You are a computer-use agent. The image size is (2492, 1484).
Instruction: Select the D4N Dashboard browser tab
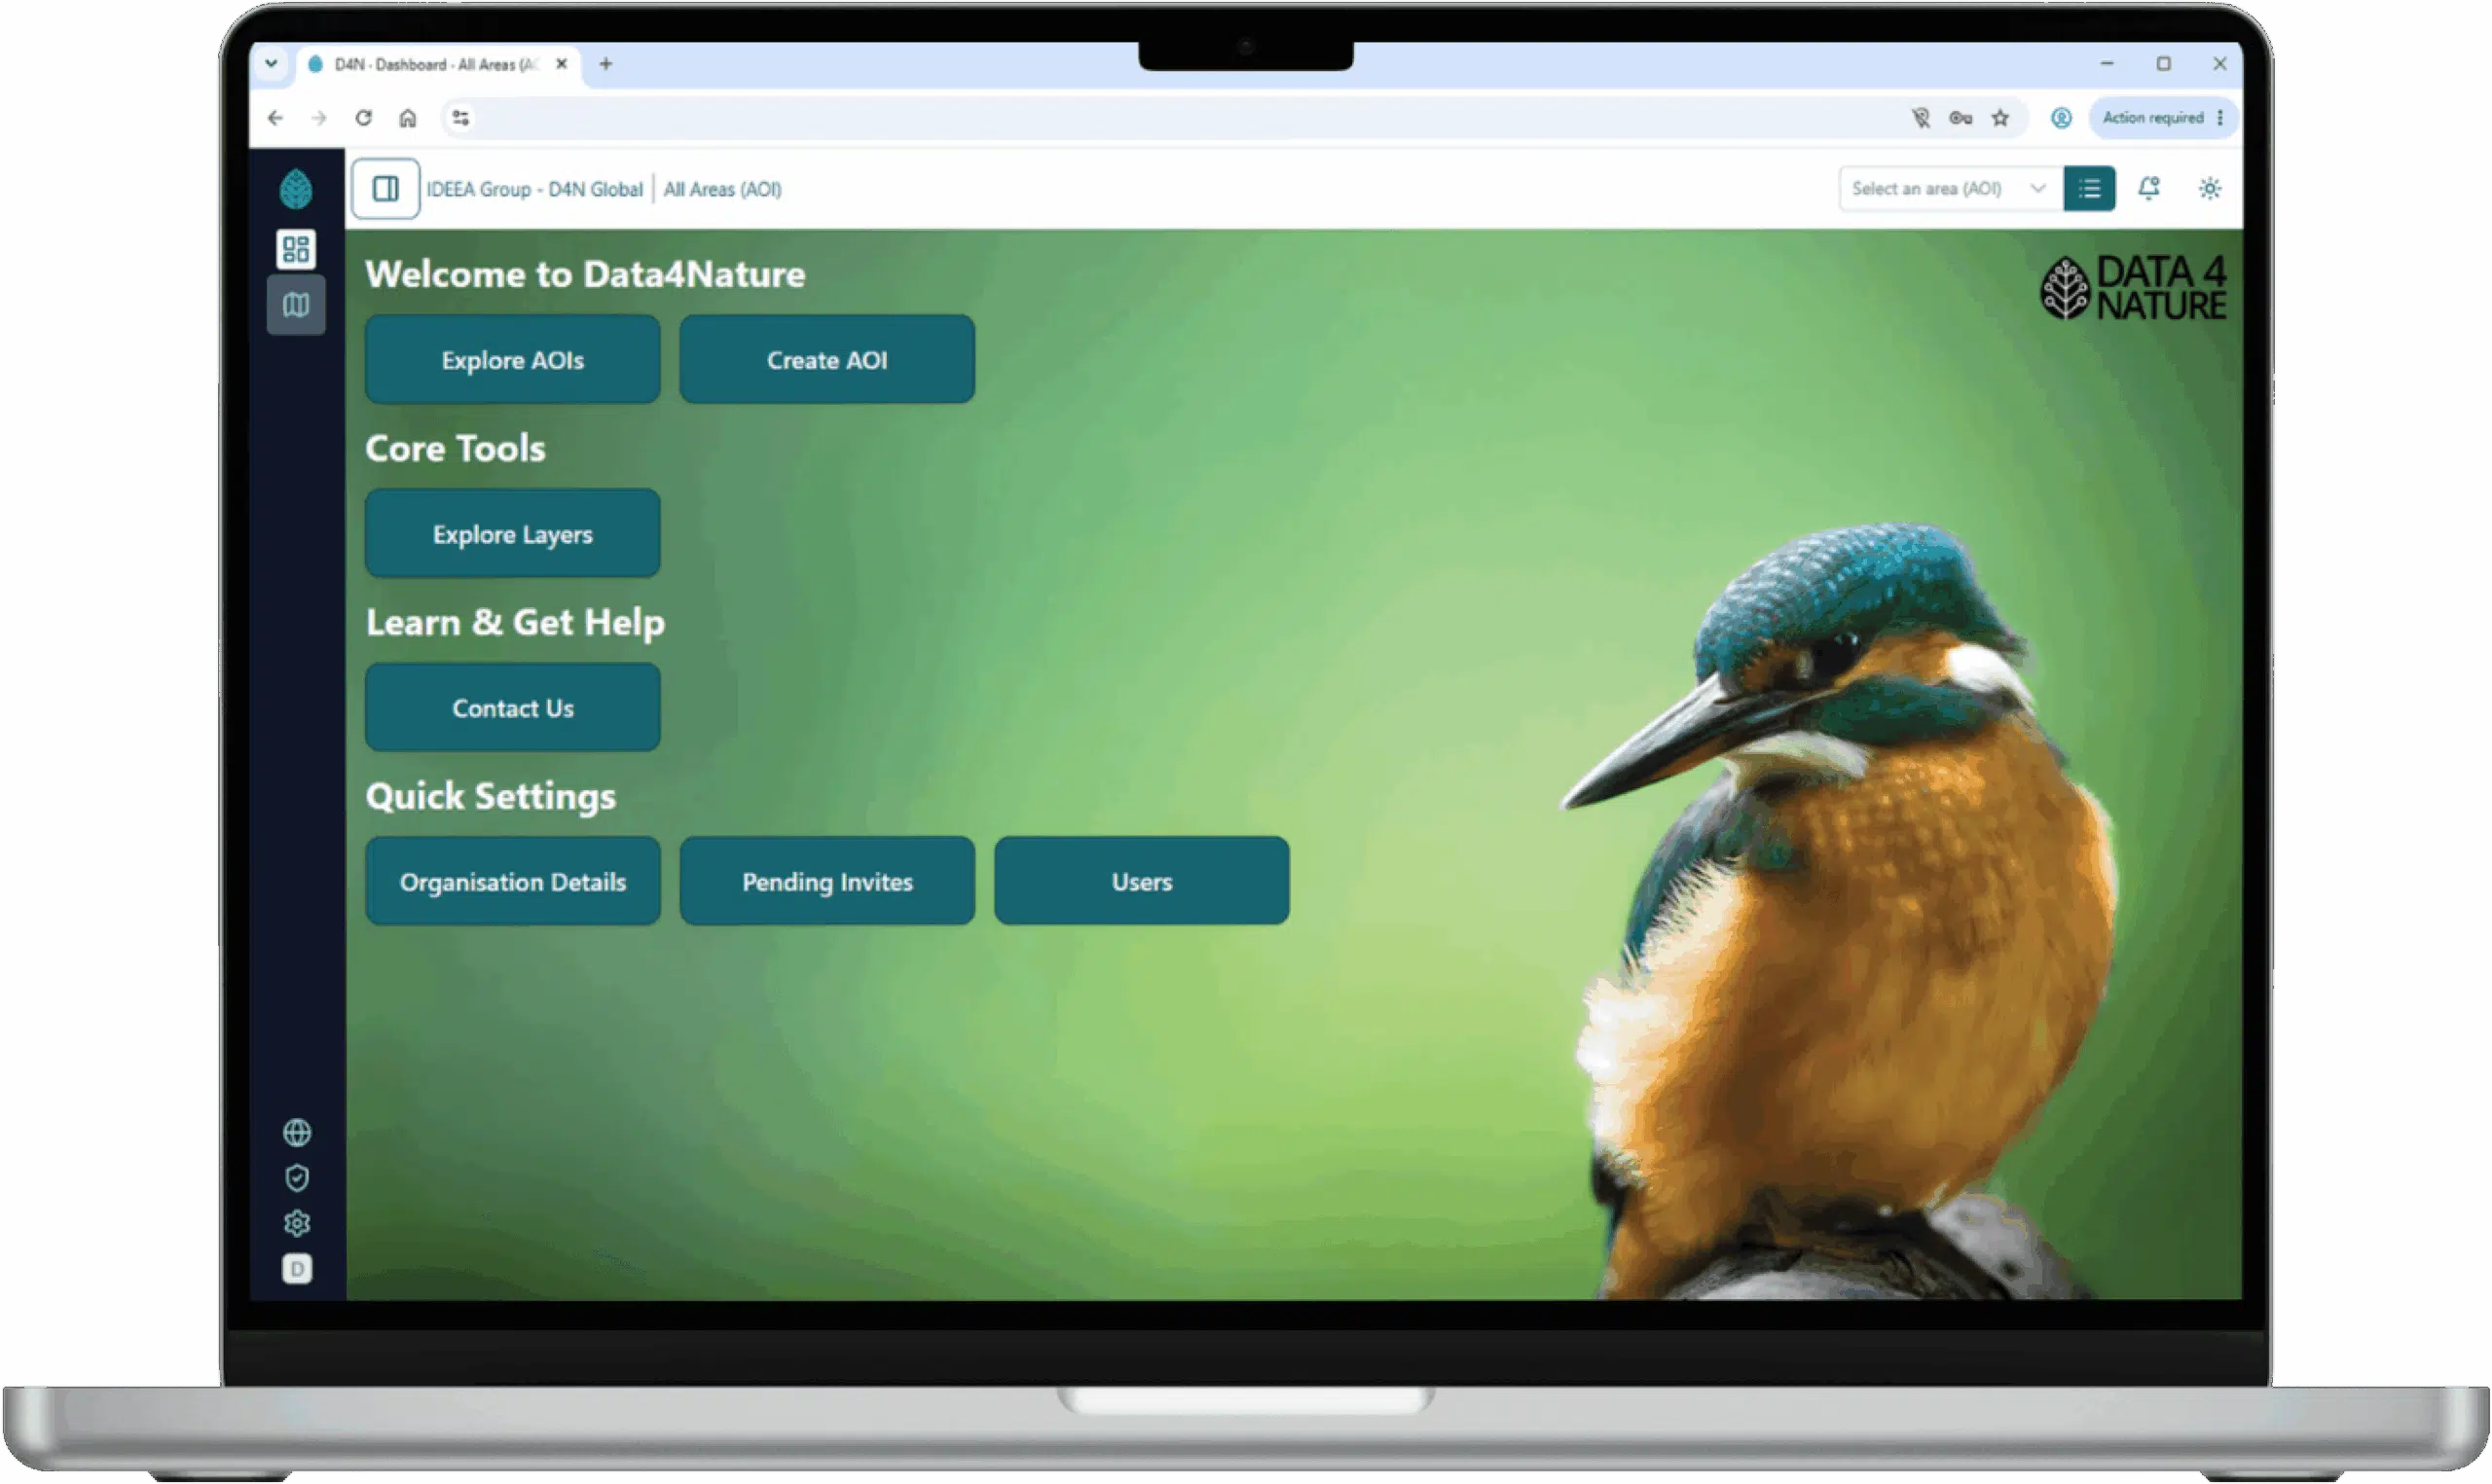click(437, 64)
